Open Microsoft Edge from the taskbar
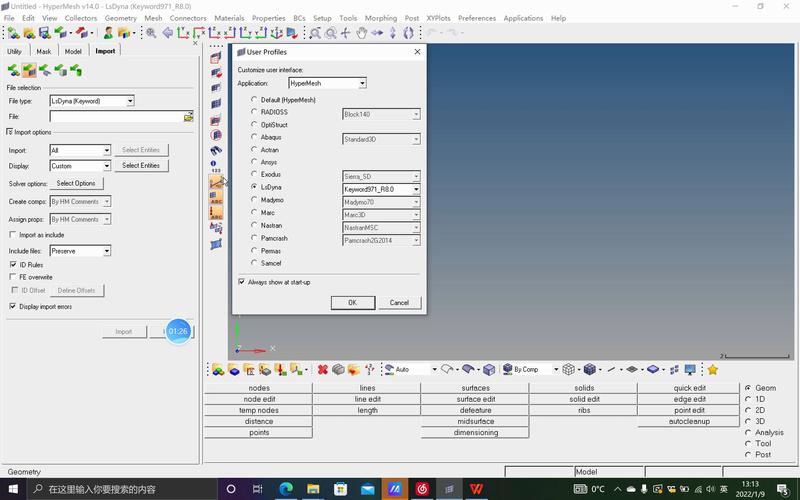Image resolution: width=800 pixels, height=500 pixels. (286, 489)
